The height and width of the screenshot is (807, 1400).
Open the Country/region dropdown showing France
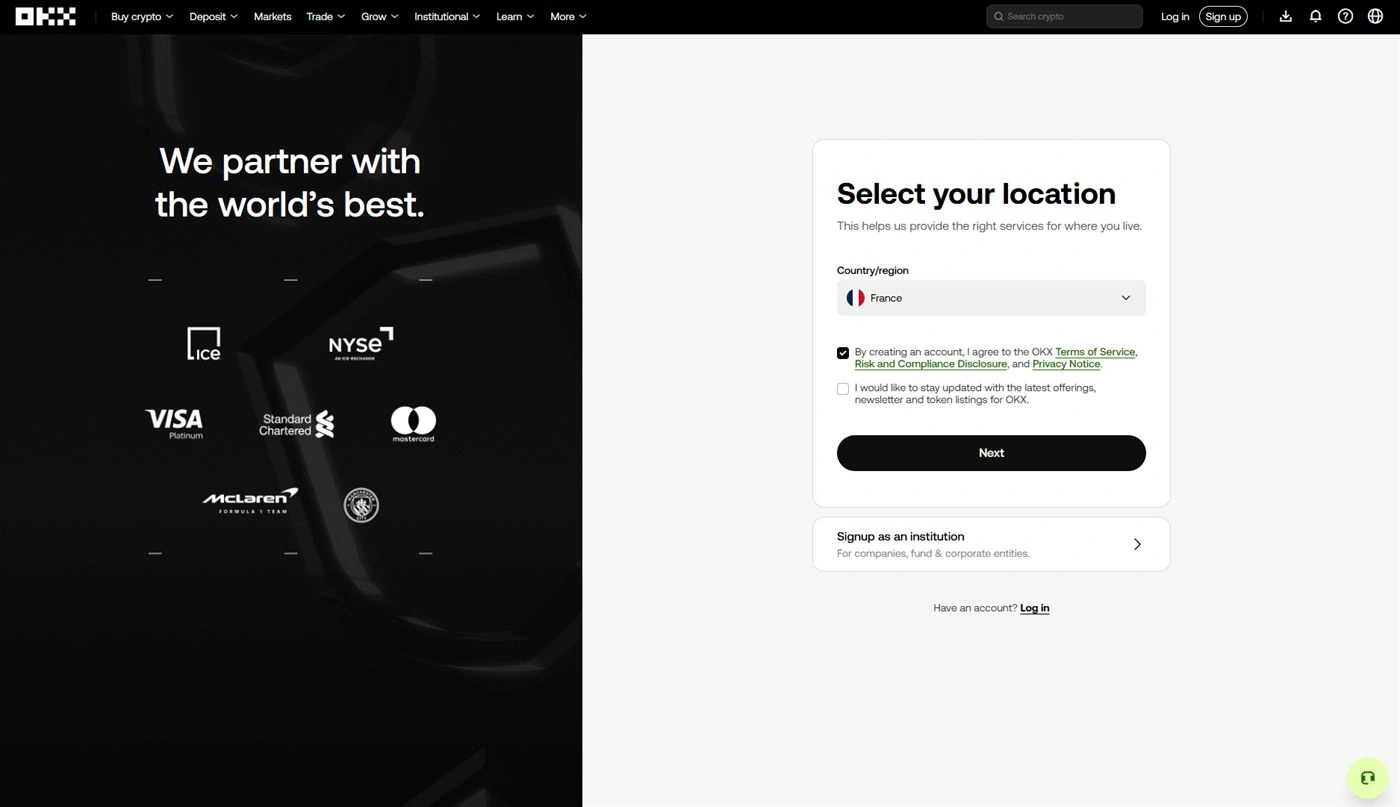point(991,298)
